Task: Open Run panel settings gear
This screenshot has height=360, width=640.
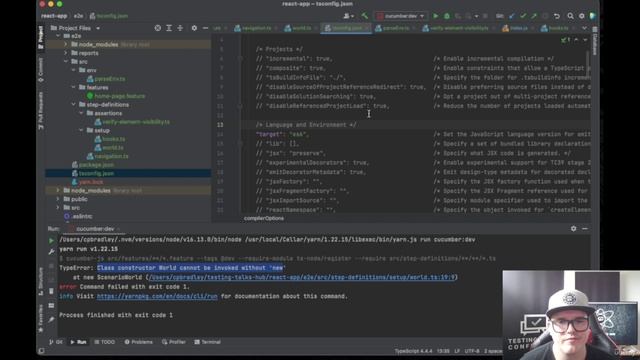Action: click(x=573, y=229)
